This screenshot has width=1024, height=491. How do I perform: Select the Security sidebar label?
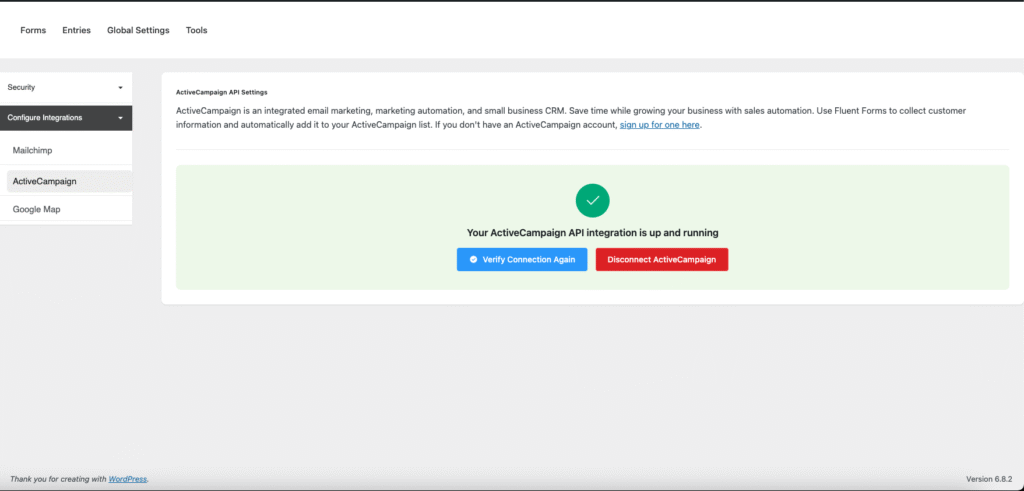coord(21,88)
